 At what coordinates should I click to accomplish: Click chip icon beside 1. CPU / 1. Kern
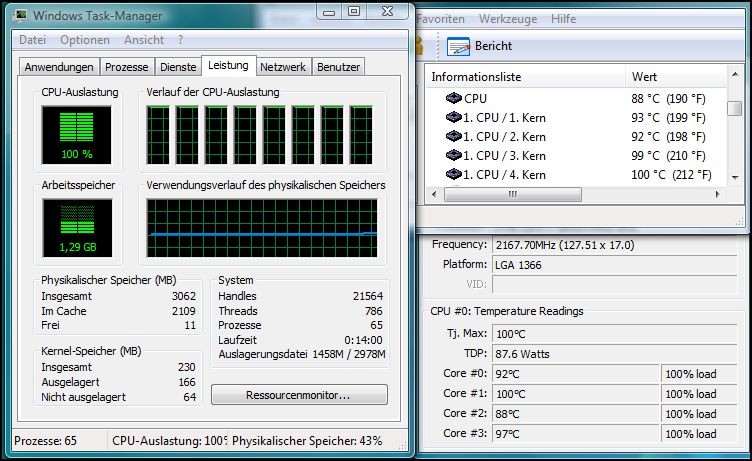point(453,117)
